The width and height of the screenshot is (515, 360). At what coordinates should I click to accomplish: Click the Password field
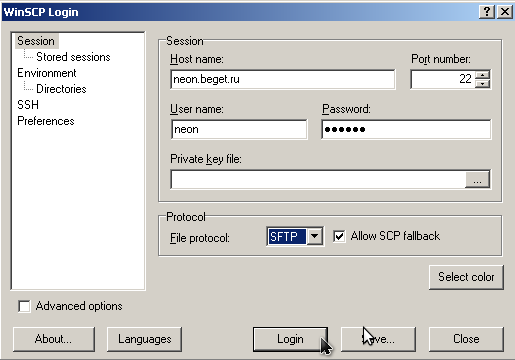(406, 129)
